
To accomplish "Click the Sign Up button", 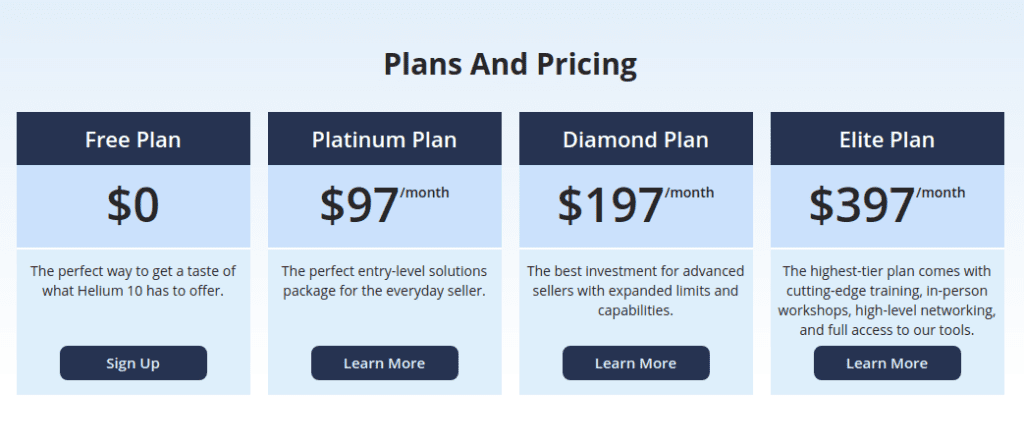I will pos(133,363).
